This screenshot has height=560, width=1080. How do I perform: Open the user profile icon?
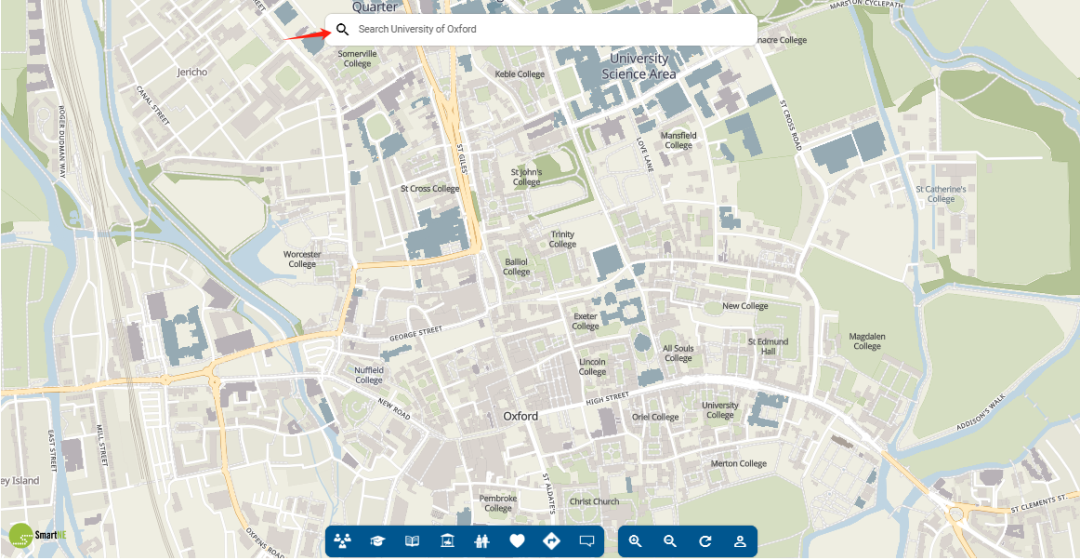(740, 541)
